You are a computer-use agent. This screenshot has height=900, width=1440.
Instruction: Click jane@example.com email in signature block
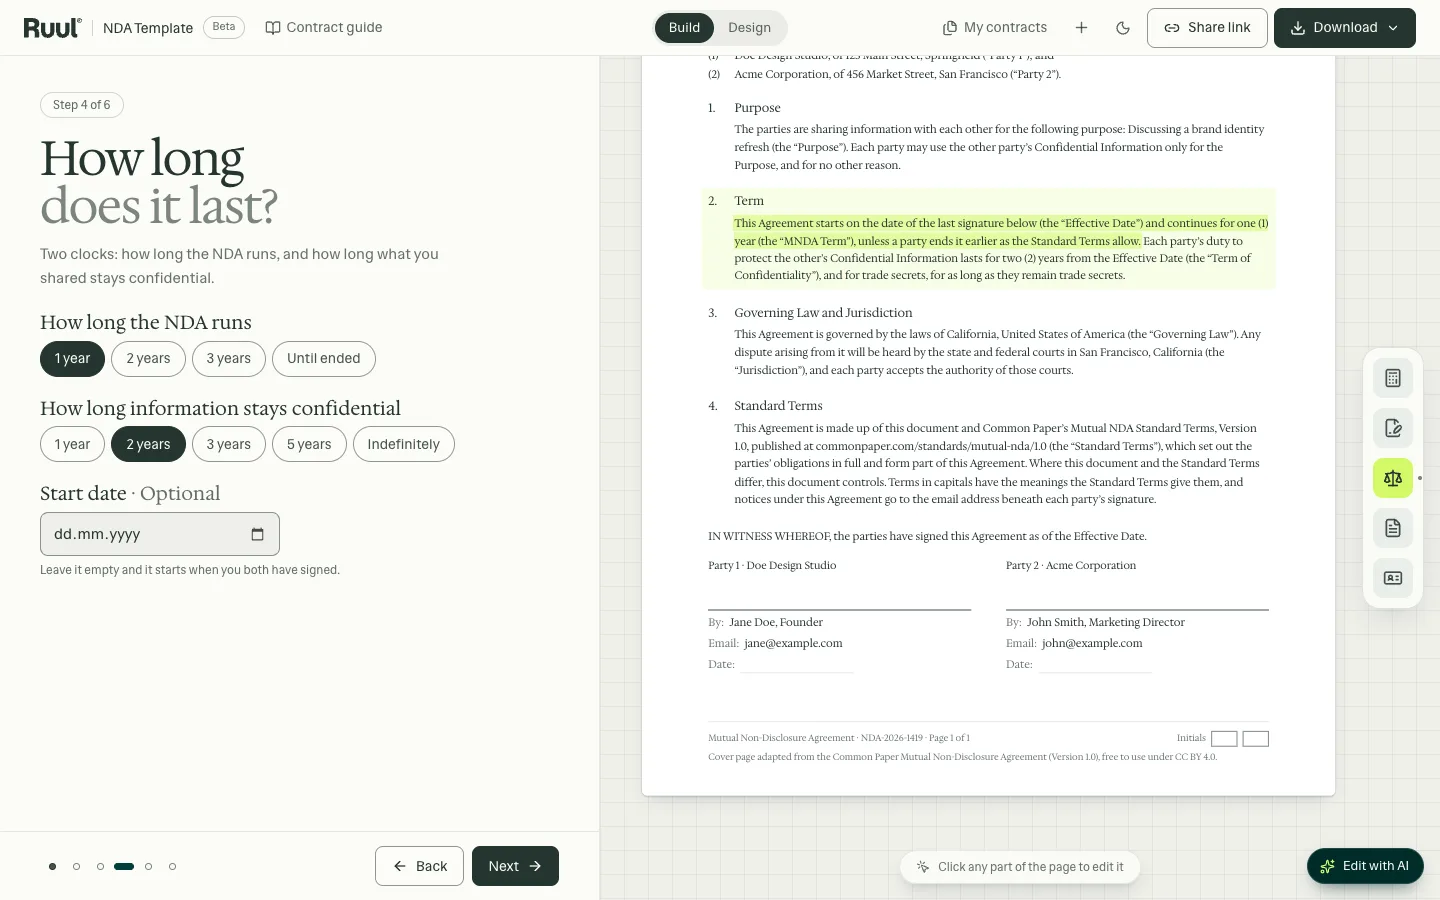(x=793, y=644)
